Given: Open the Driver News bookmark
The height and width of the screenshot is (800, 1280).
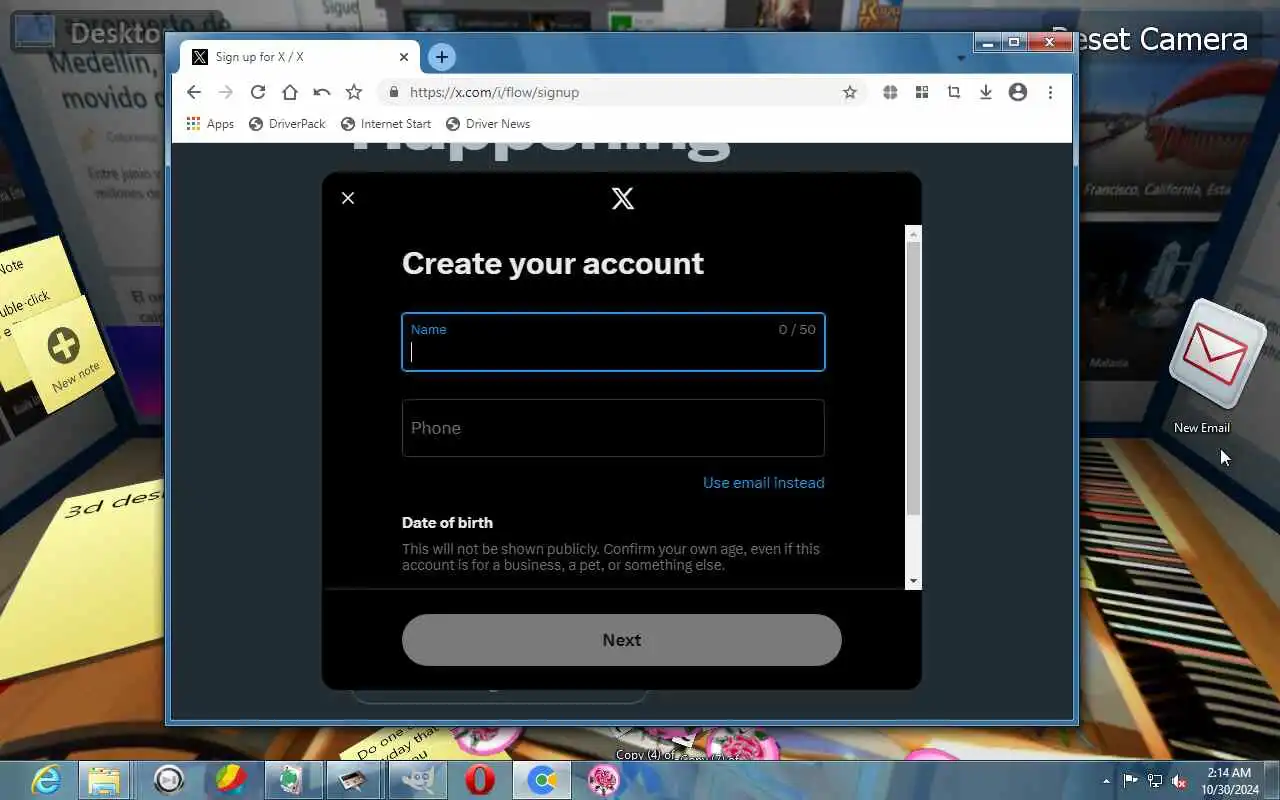Looking at the screenshot, I should [488, 124].
